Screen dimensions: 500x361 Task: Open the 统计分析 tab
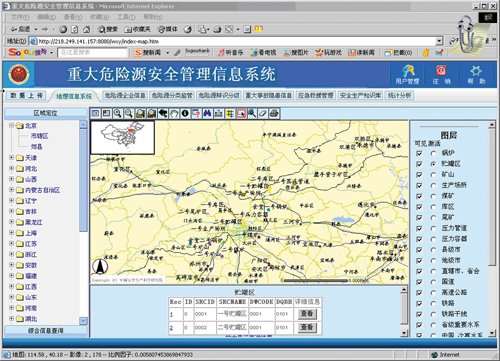[x=399, y=96]
